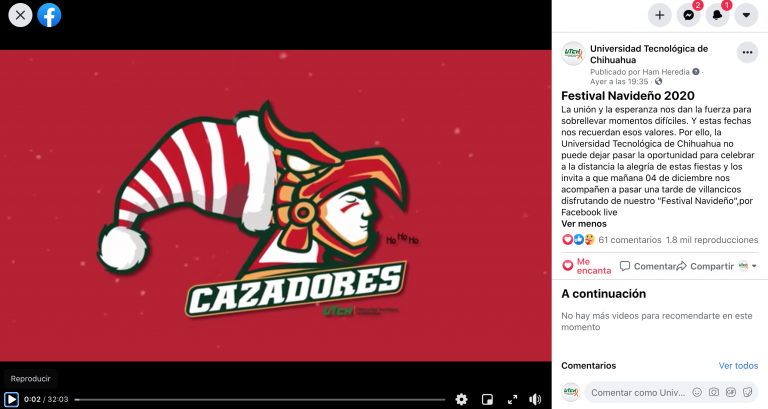Click the plus Create button

[x=659, y=15]
